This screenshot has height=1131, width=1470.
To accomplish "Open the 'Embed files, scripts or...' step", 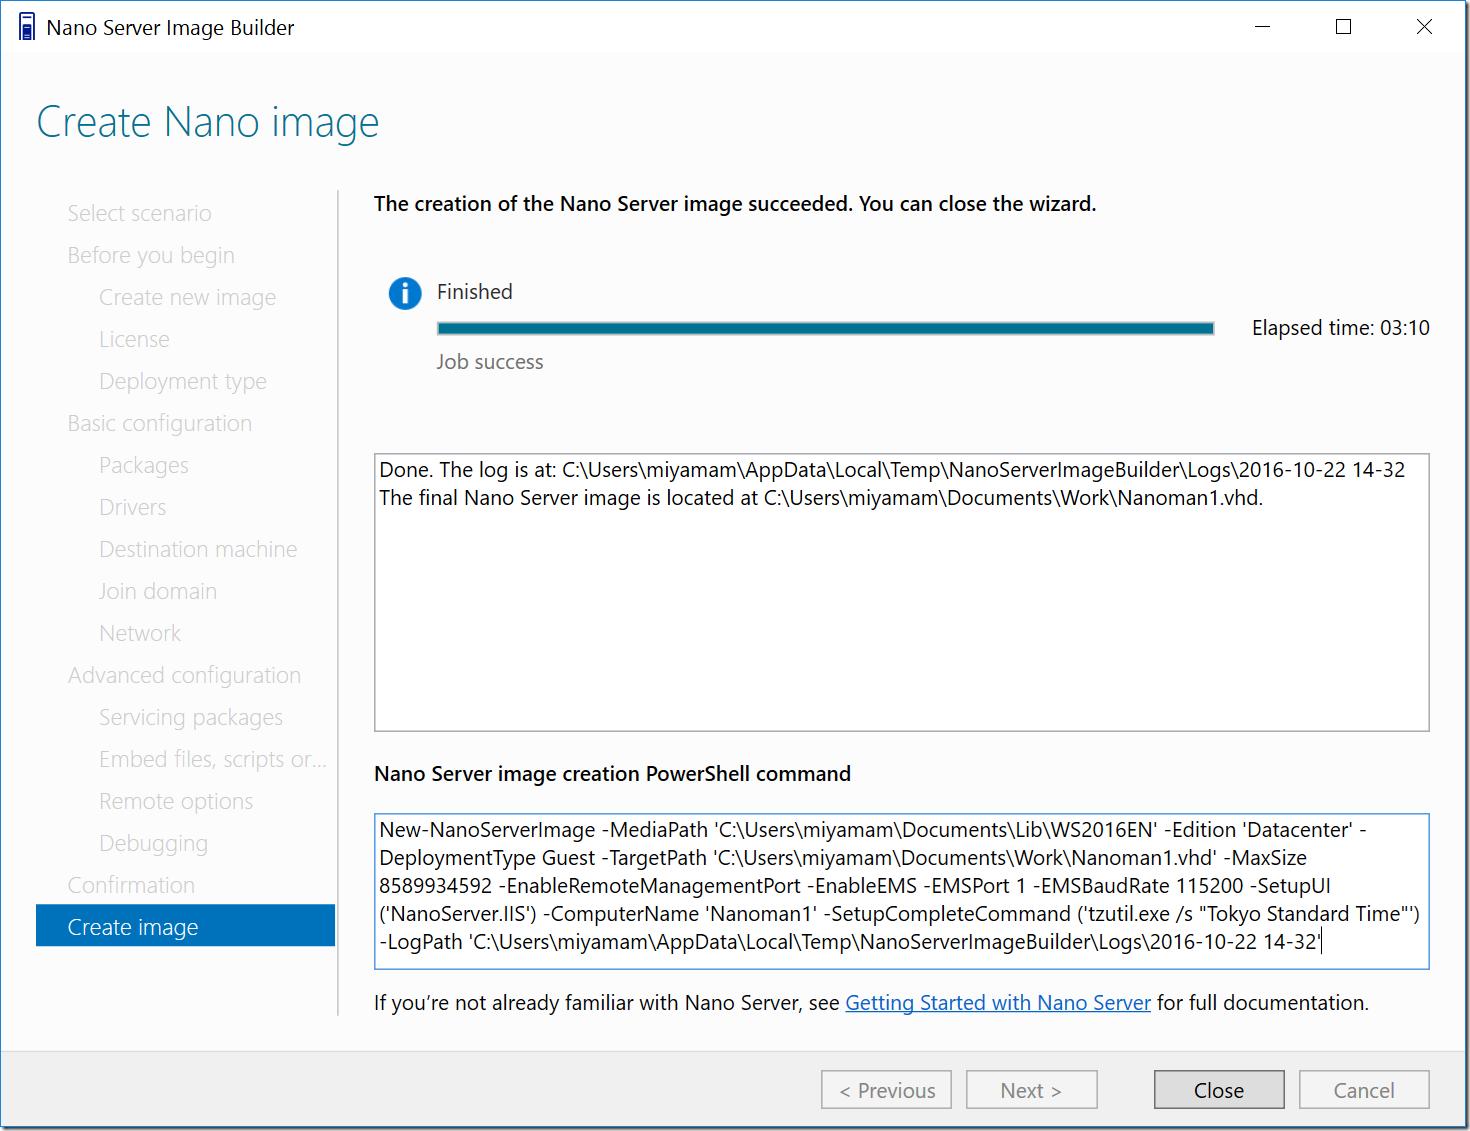I will pyautogui.click(x=213, y=759).
